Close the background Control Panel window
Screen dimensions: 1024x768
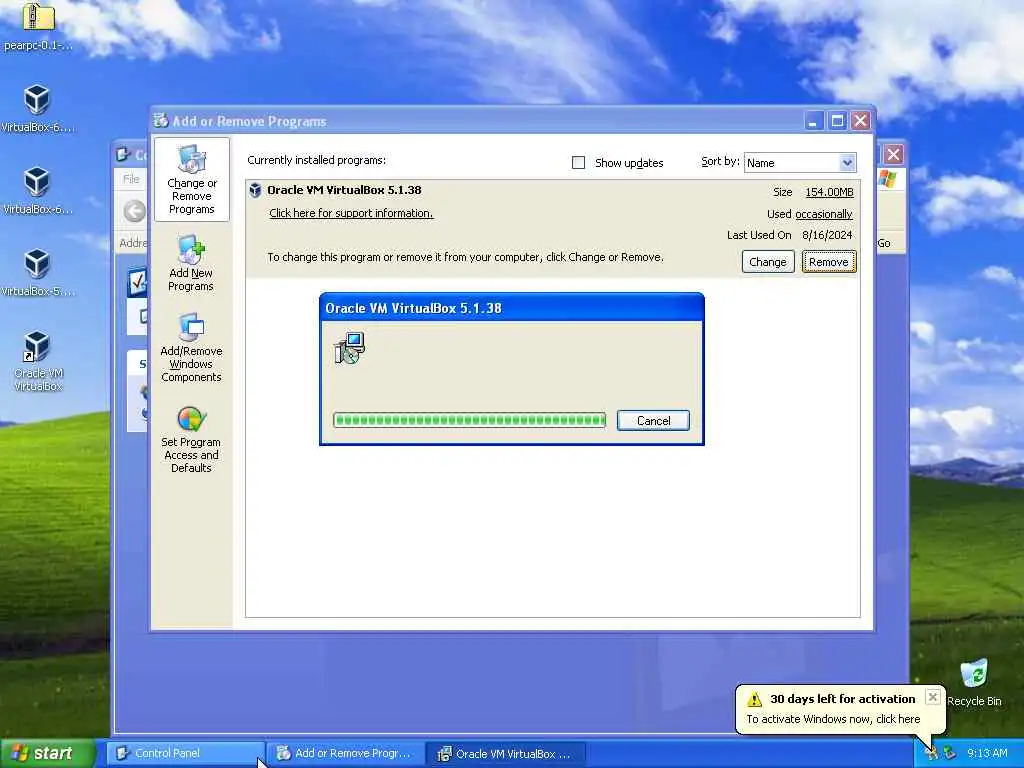coord(893,154)
